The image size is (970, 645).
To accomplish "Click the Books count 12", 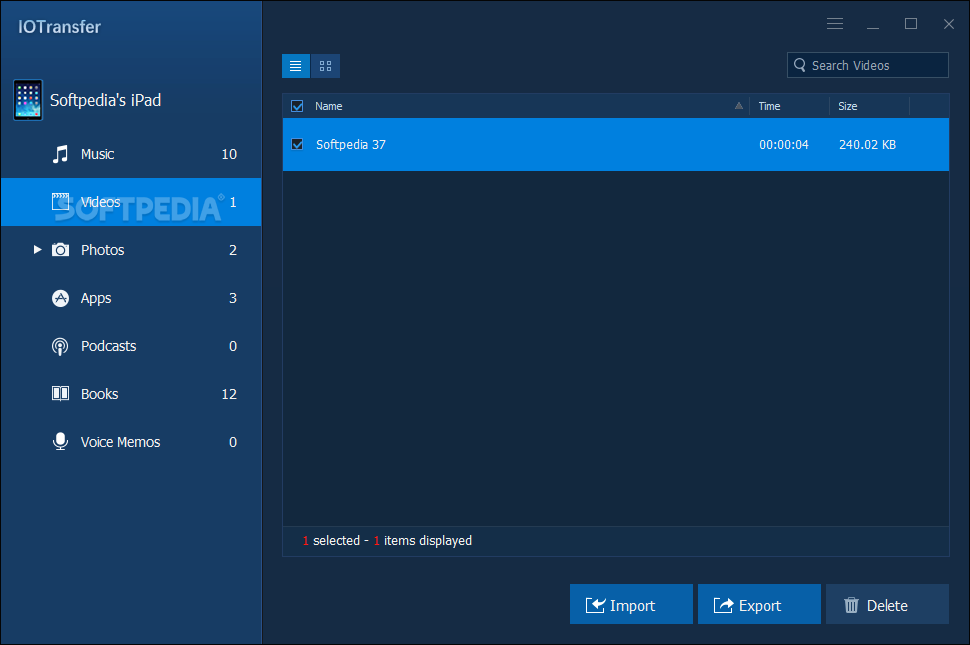I will [x=229, y=394].
